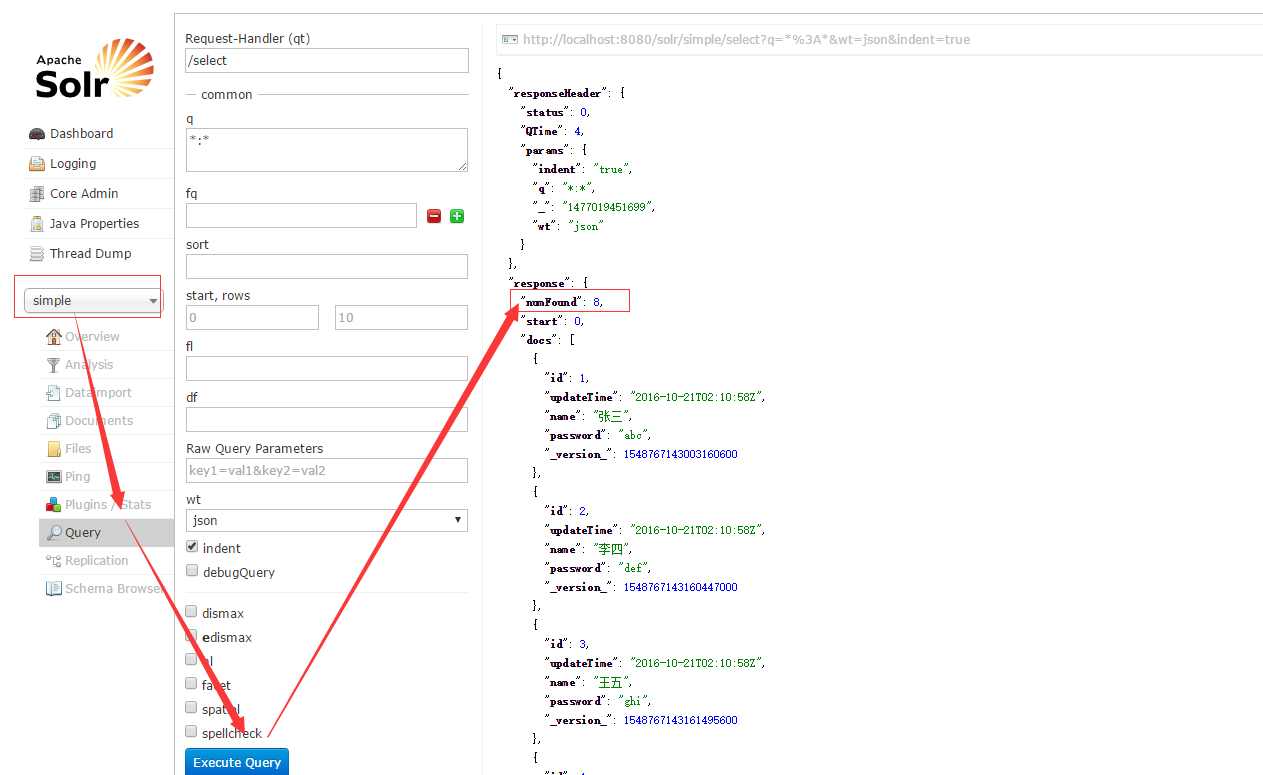Click the Query magnifier icon
The width and height of the screenshot is (1263, 775).
coord(54,533)
